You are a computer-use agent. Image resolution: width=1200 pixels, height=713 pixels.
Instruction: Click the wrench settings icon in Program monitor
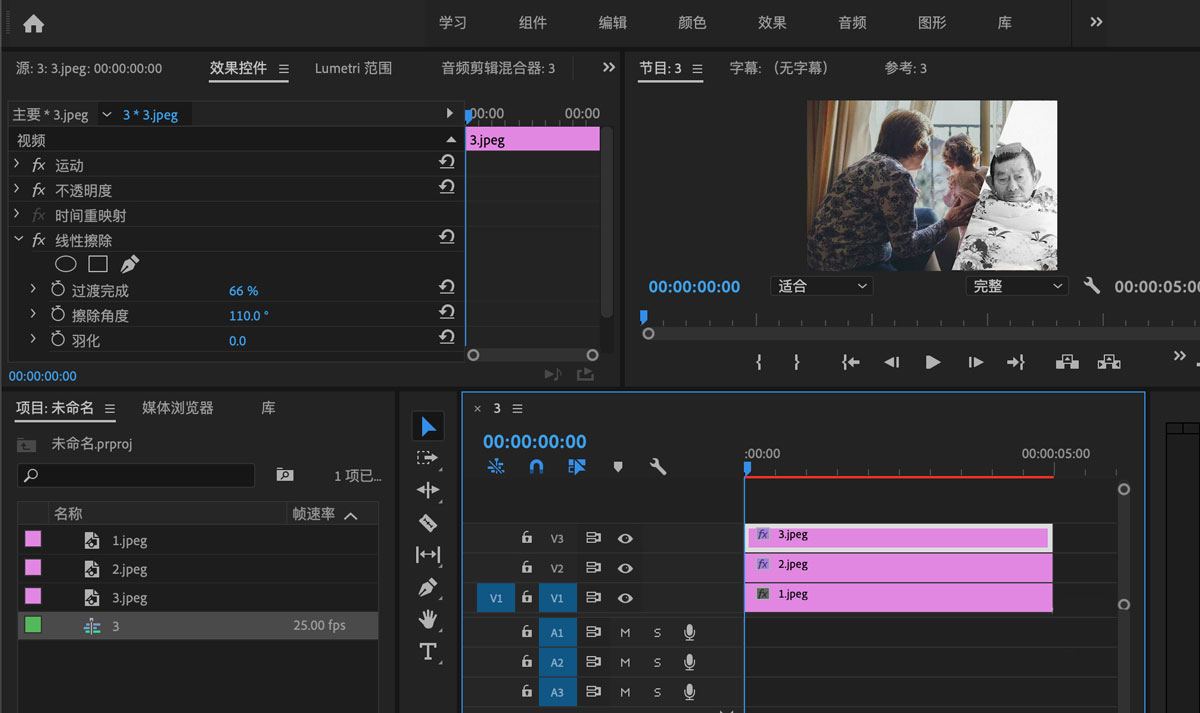[x=1091, y=284]
